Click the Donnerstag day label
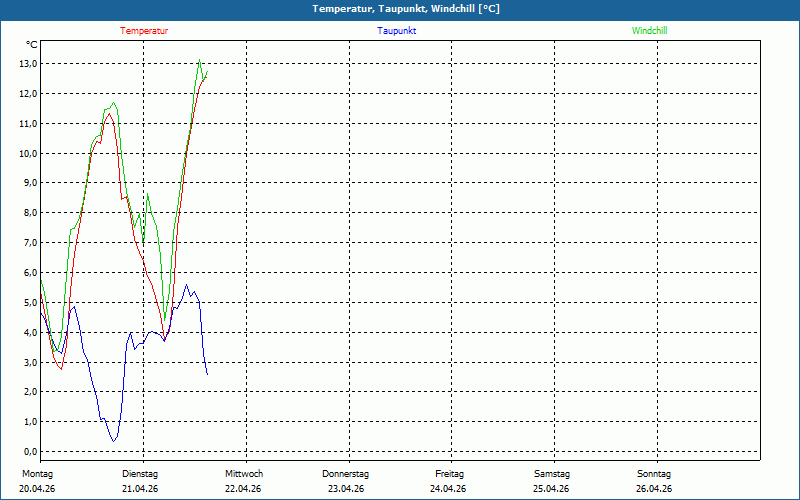The height and width of the screenshot is (500, 800). click(x=345, y=474)
